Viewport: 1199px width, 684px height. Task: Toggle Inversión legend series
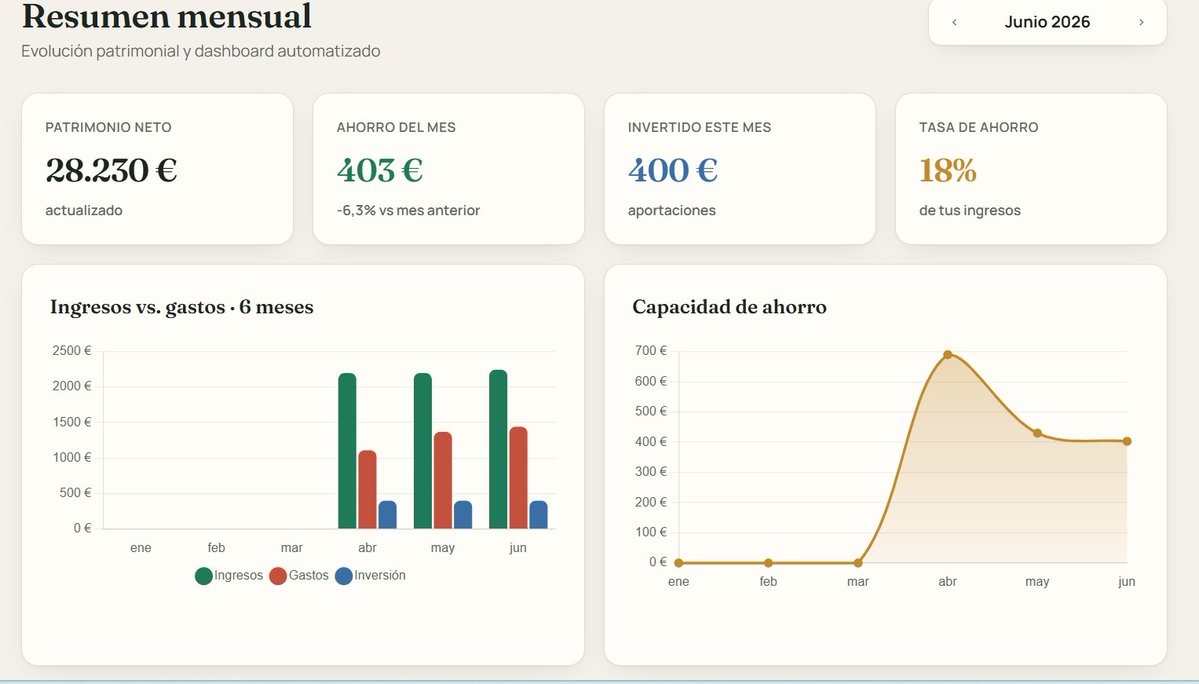coord(370,575)
